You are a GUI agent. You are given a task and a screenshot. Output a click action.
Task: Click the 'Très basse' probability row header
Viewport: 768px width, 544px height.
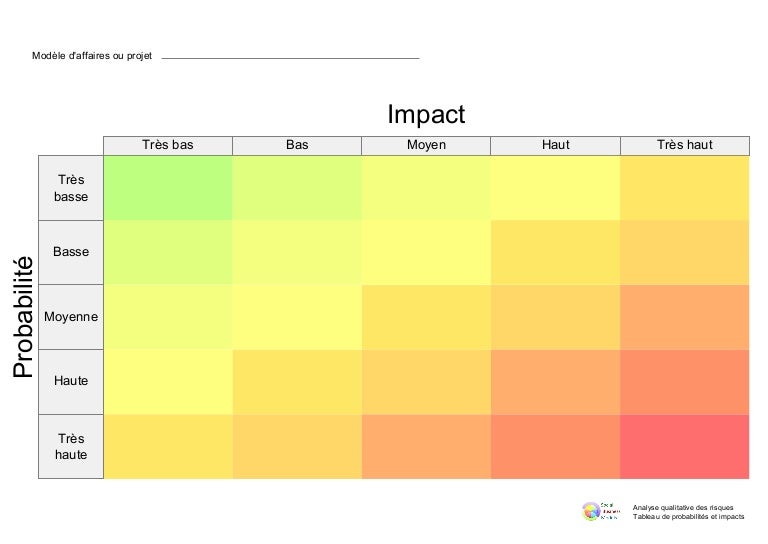pos(71,188)
